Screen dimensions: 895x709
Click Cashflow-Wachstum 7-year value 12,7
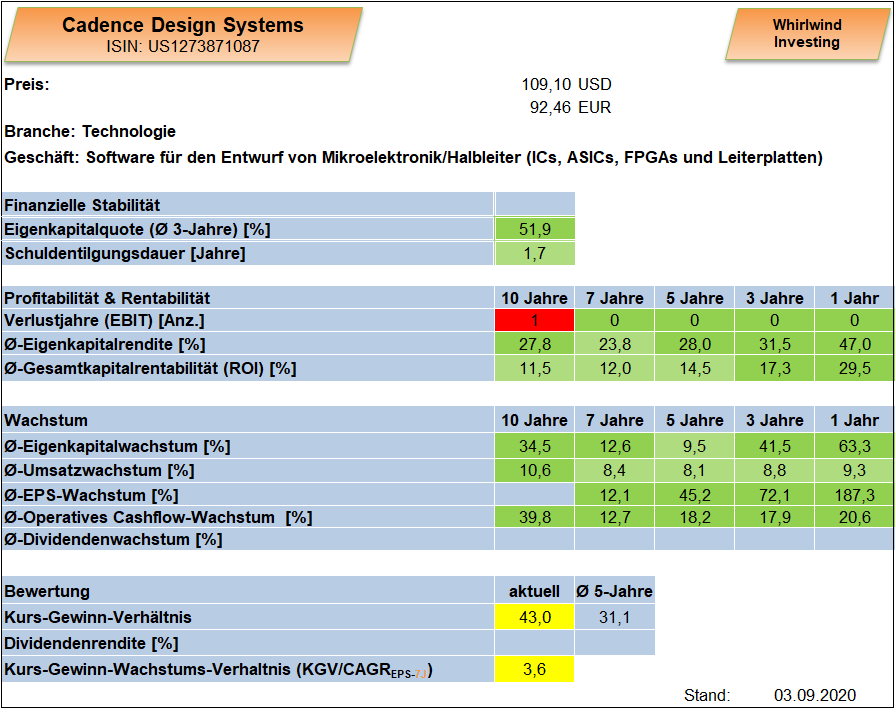coord(615,517)
